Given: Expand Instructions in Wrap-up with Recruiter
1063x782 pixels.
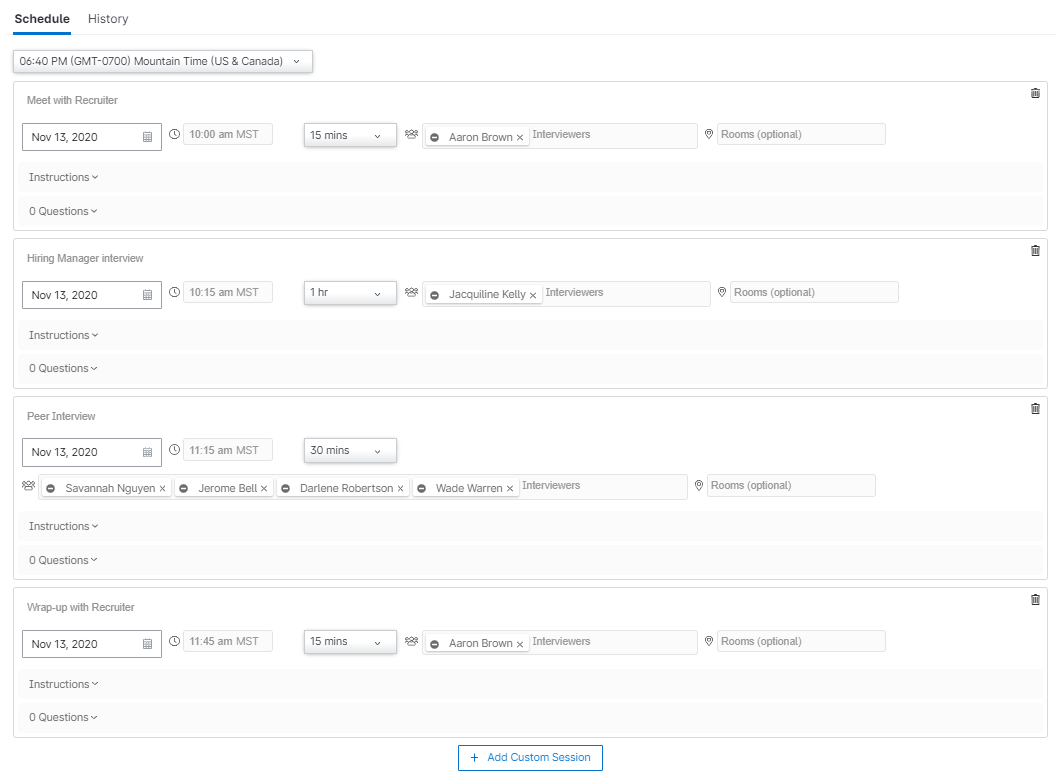Looking at the screenshot, I should (64, 684).
